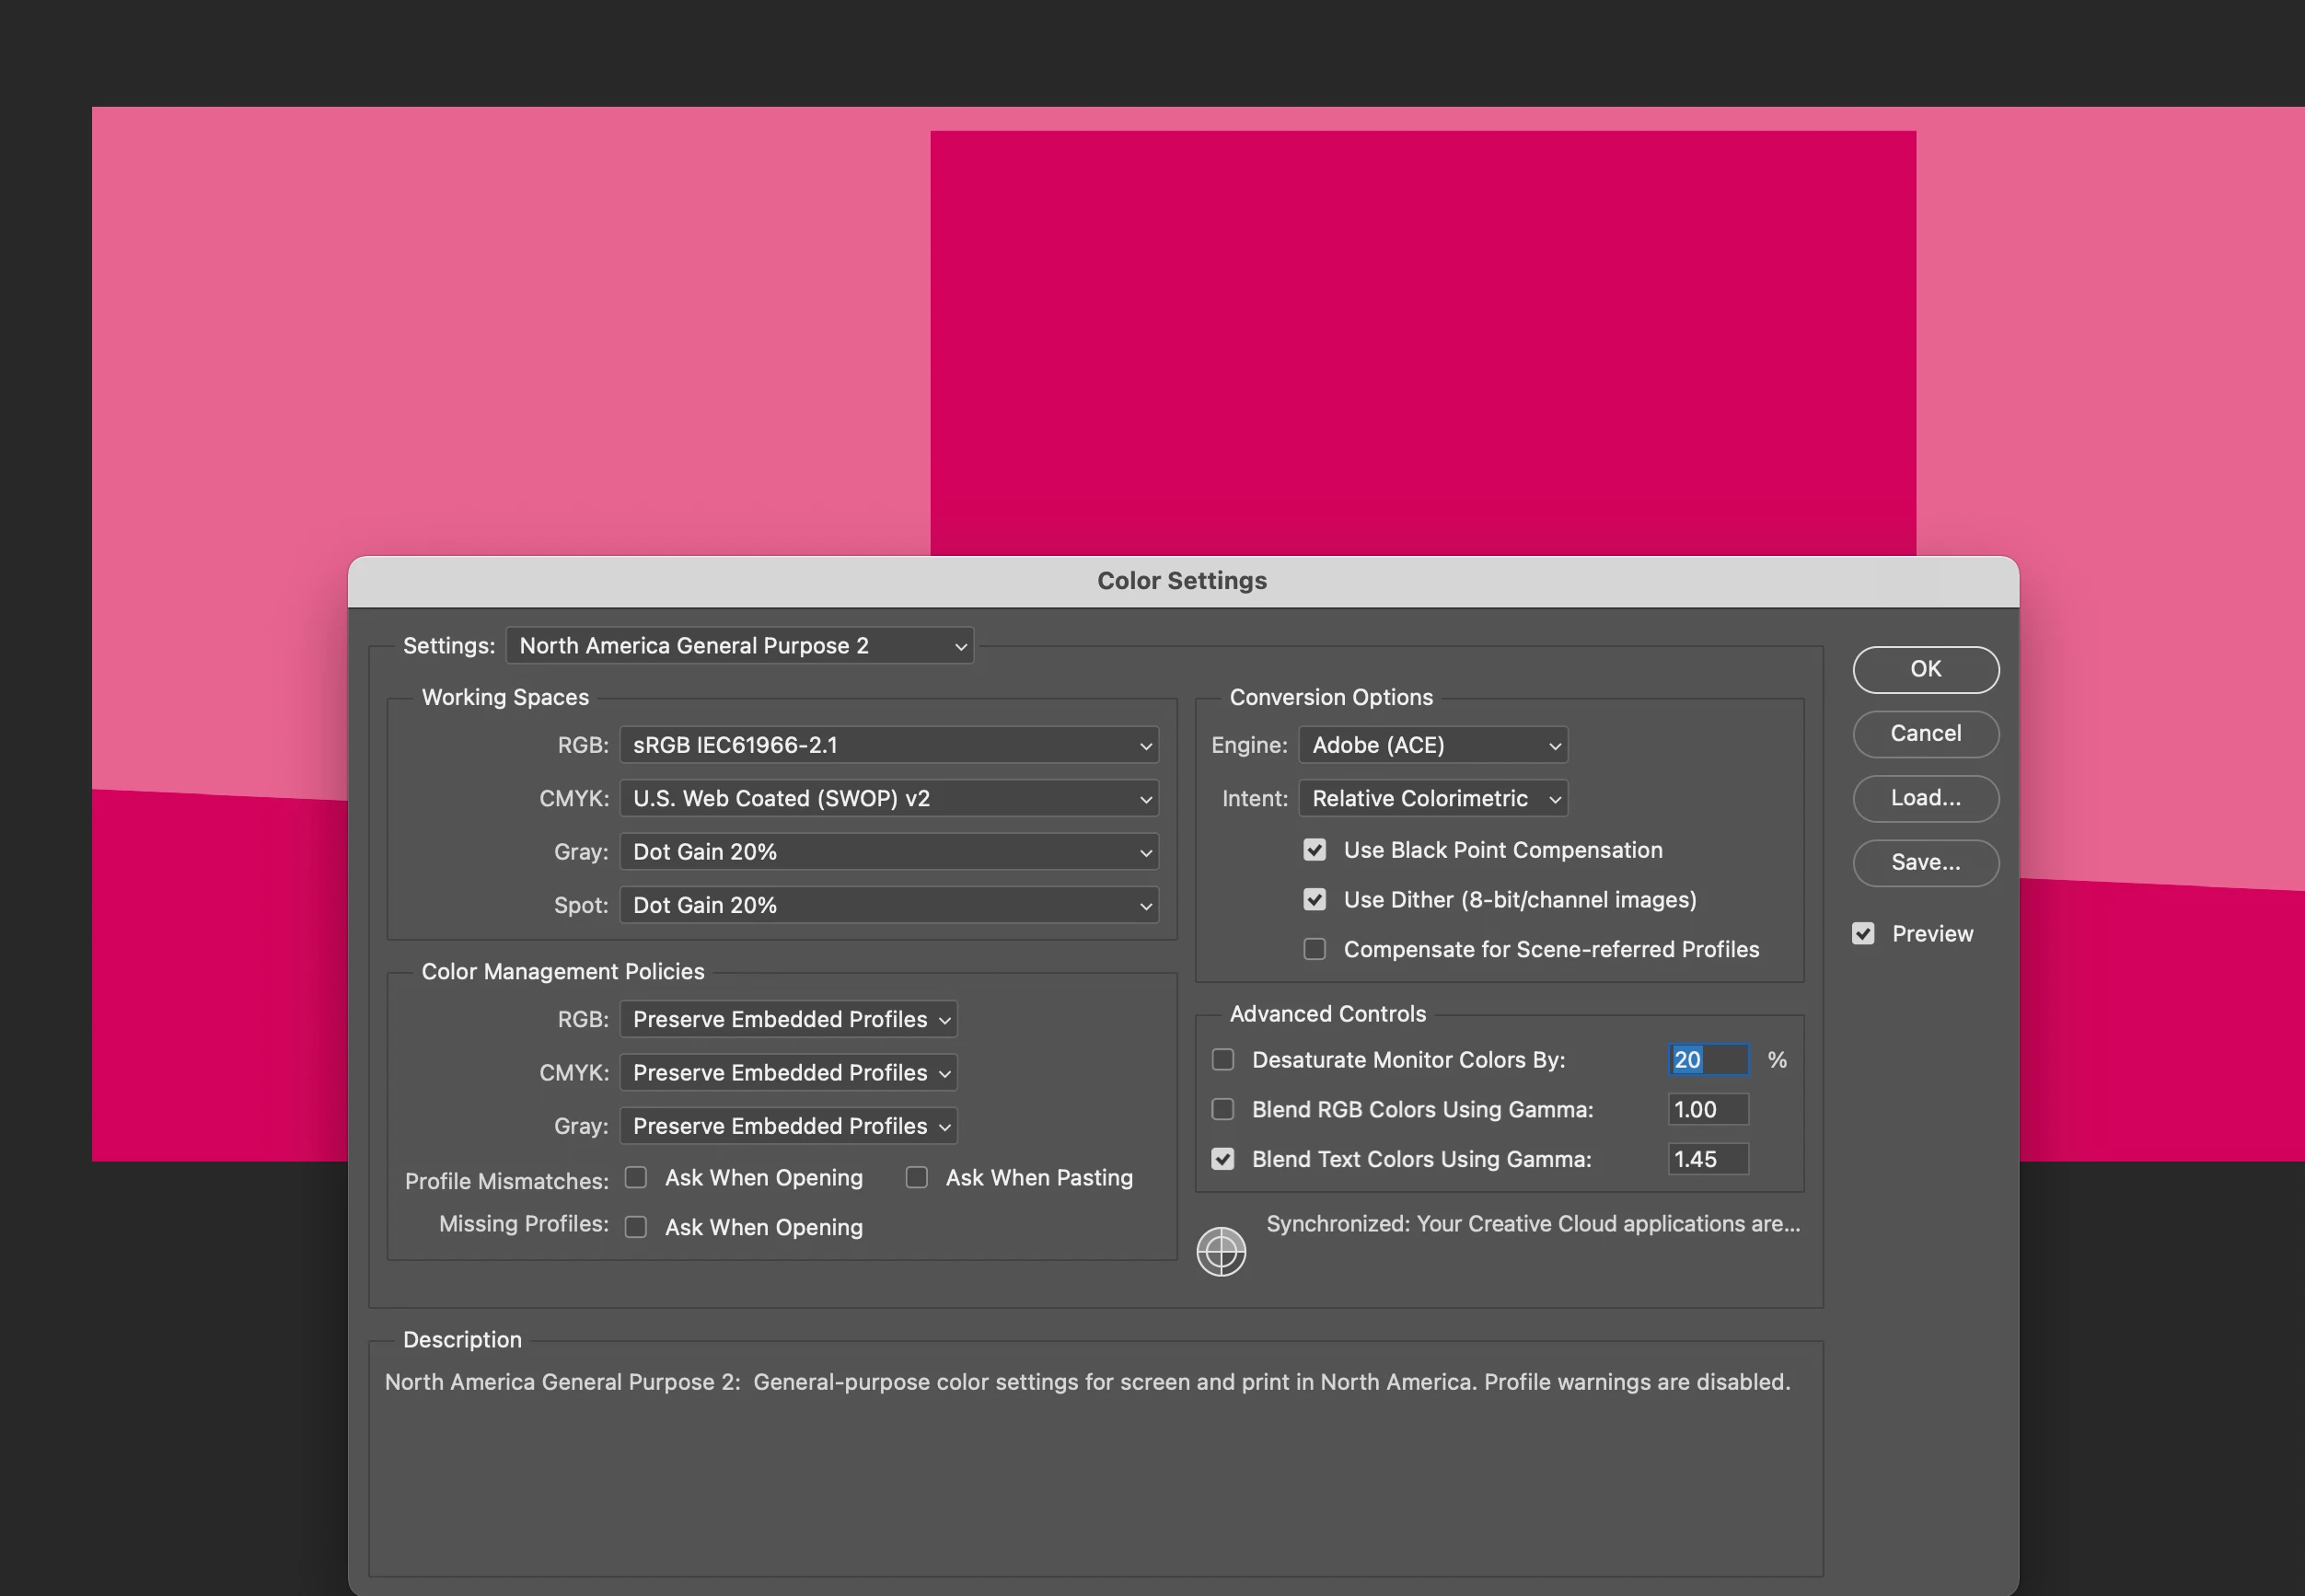Click the Creative Cloud sync status icon
Screen dimensions: 2305x1596
[x=1221, y=1251]
